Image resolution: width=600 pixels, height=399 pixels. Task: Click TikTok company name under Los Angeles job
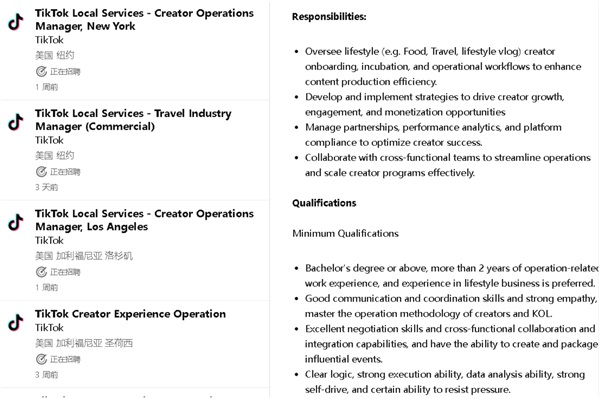tap(49, 240)
